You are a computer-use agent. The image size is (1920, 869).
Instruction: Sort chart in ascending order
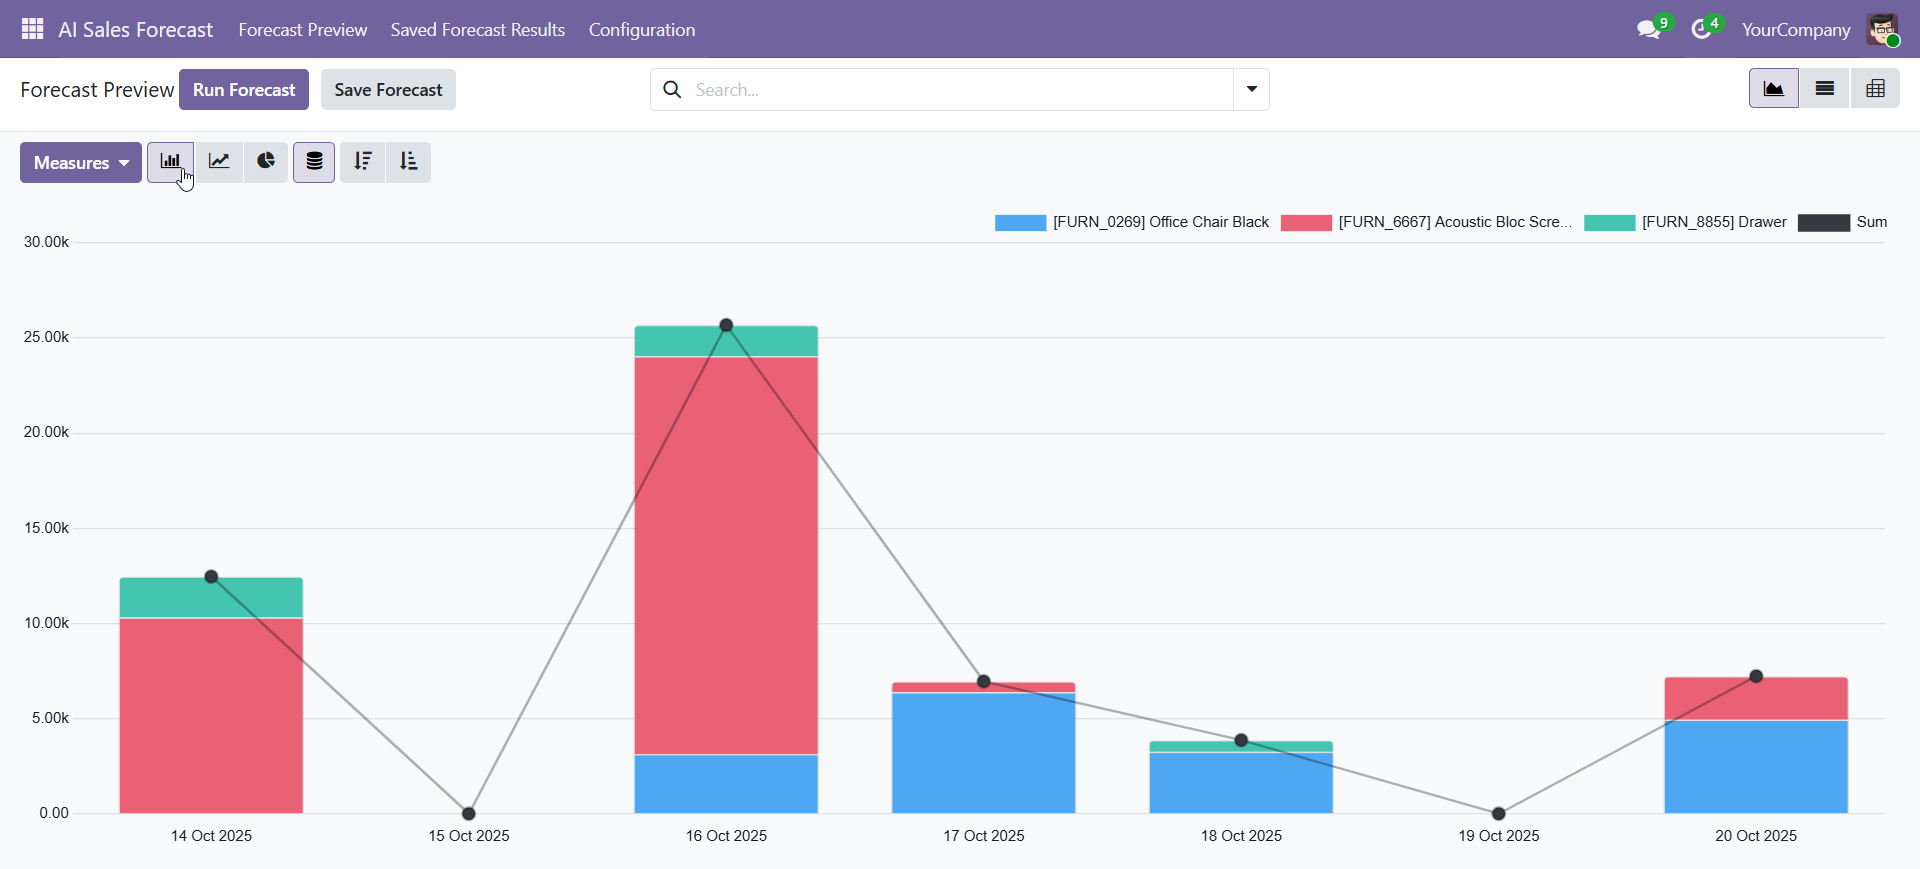pos(409,162)
